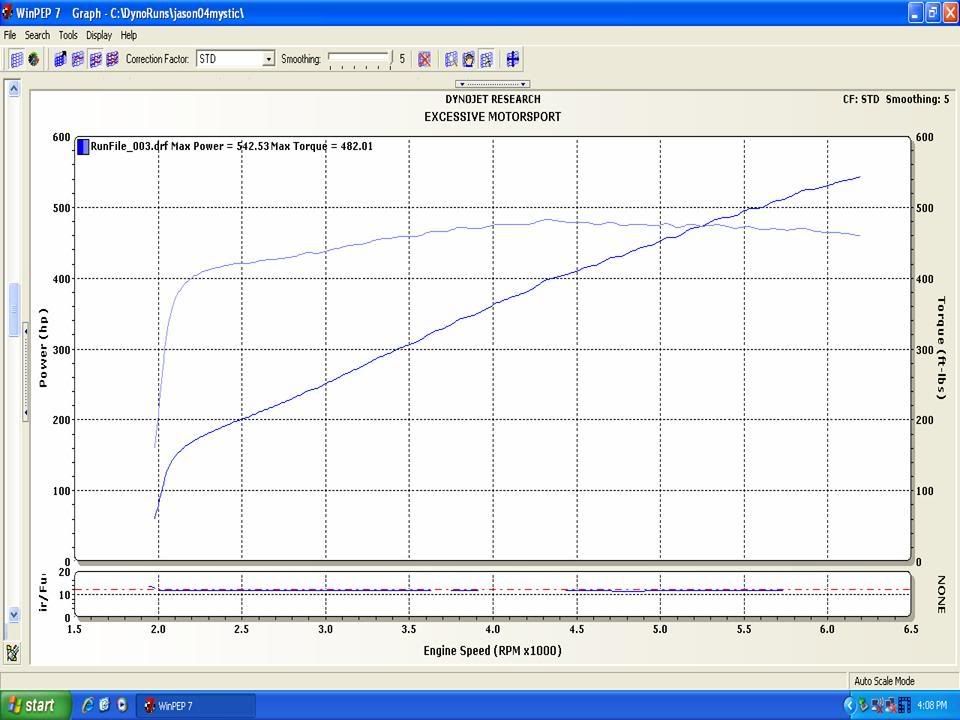This screenshot has width=960, height=720.
Task: Click the Smoothing value 5
Action: (402, 59)
